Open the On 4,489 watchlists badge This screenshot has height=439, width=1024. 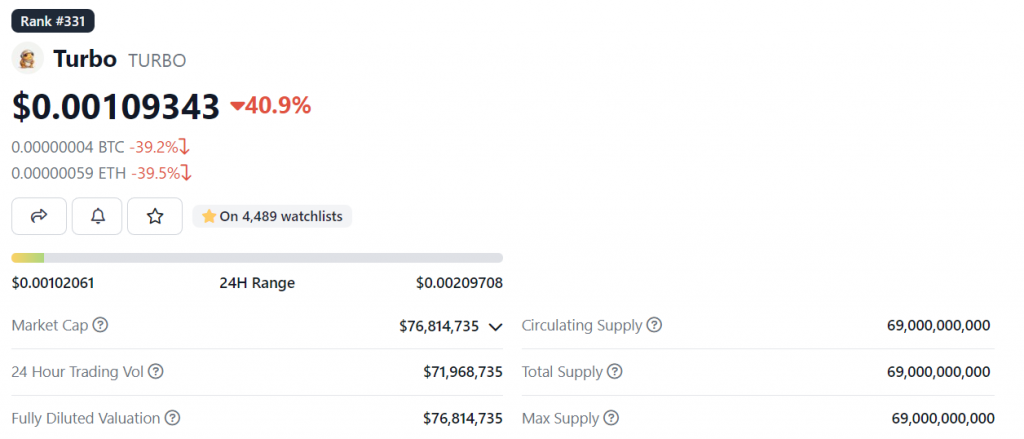[272, 216]
